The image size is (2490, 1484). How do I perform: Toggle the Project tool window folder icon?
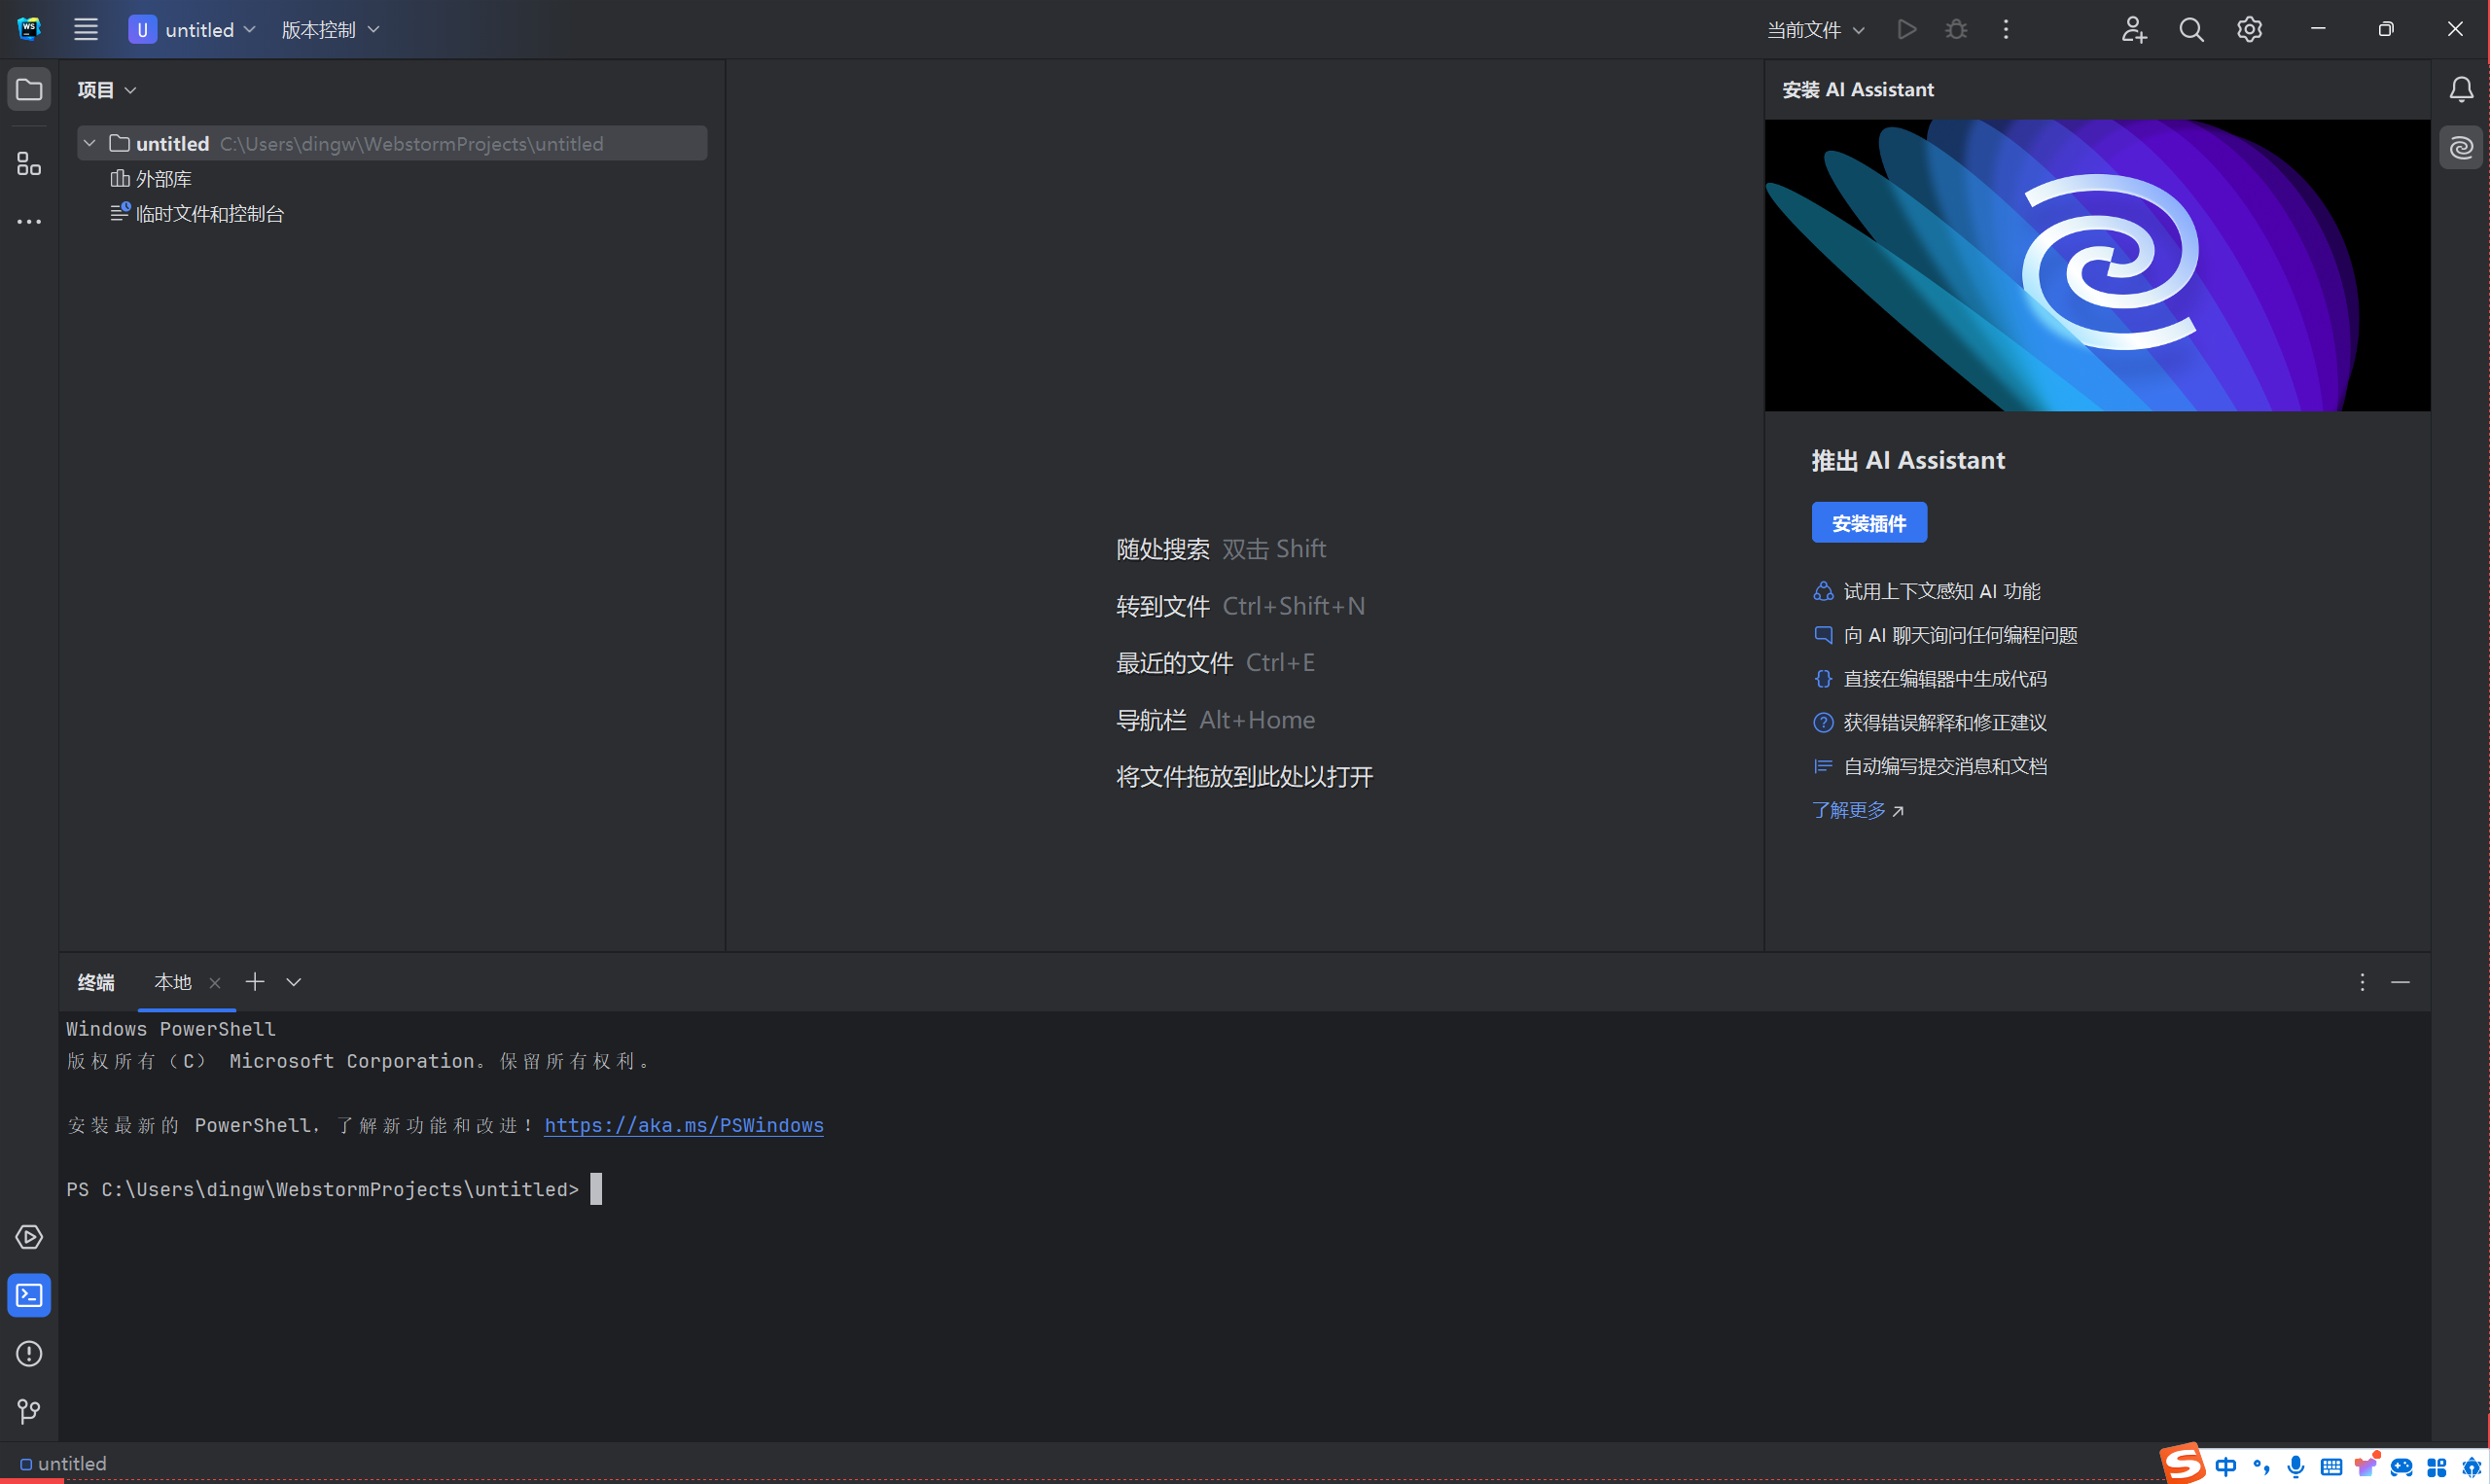[x=29, y=90]
